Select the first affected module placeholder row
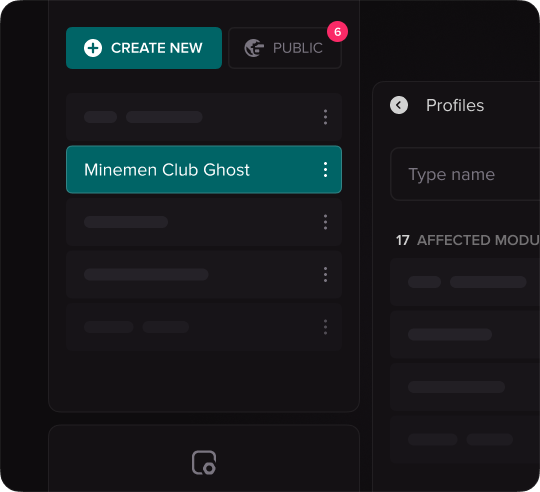 465,282
